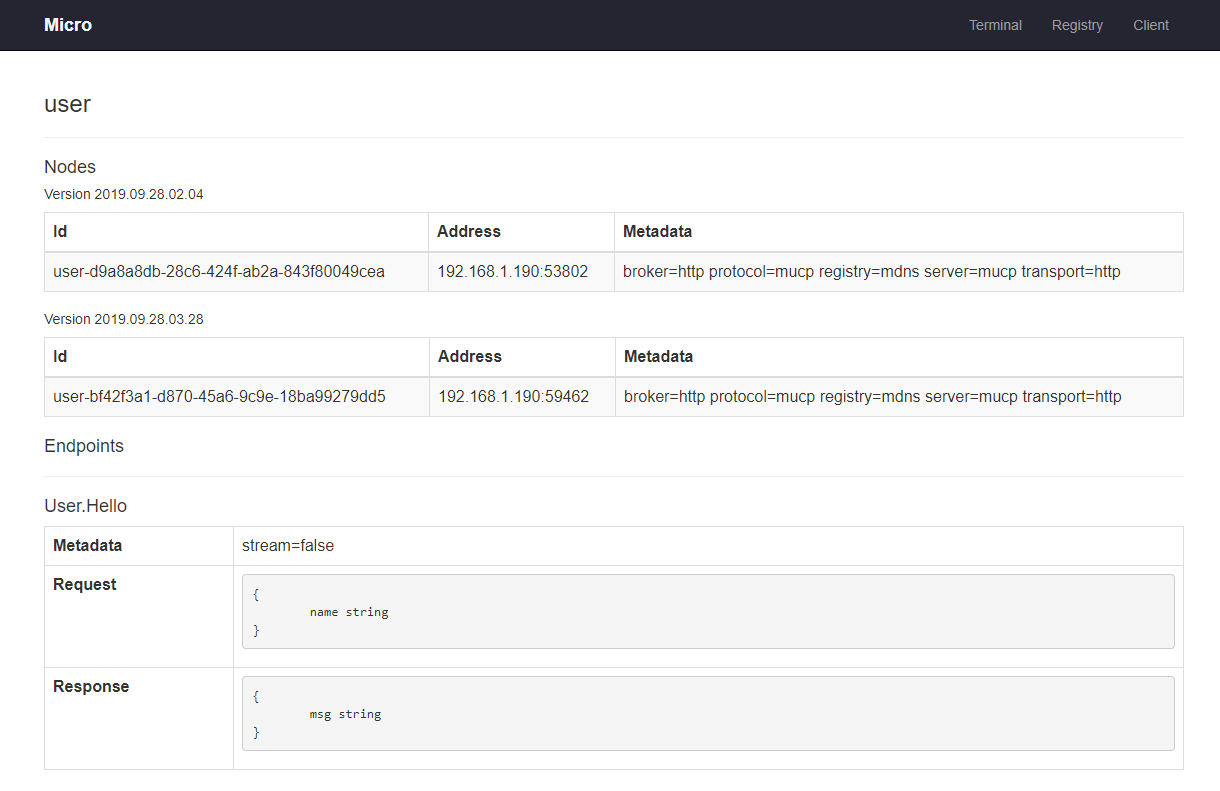1220x791 pixels.
Task: Click the Id column header in first table
Action: click(61, 231)
